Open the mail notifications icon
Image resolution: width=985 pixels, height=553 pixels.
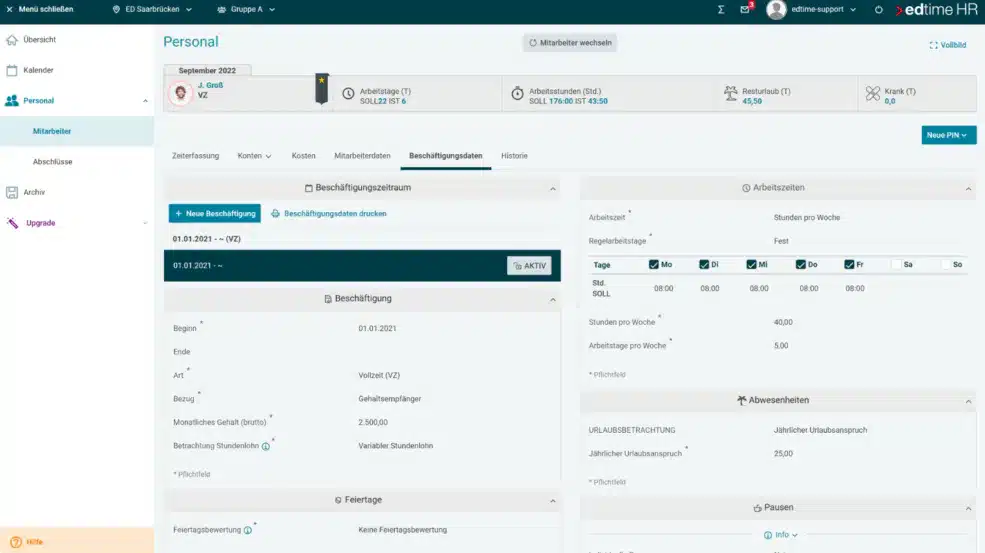coord(745,9)
